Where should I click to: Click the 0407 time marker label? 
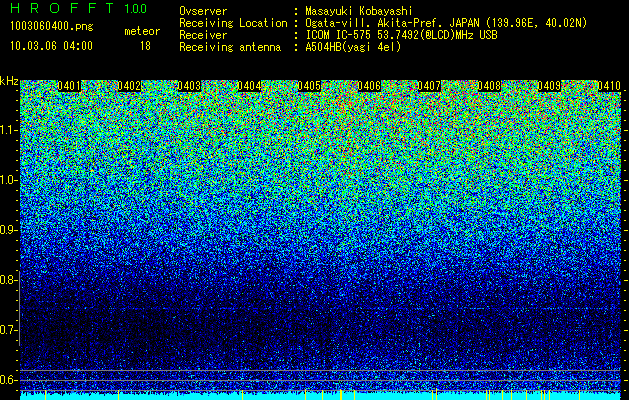point(429,86)
